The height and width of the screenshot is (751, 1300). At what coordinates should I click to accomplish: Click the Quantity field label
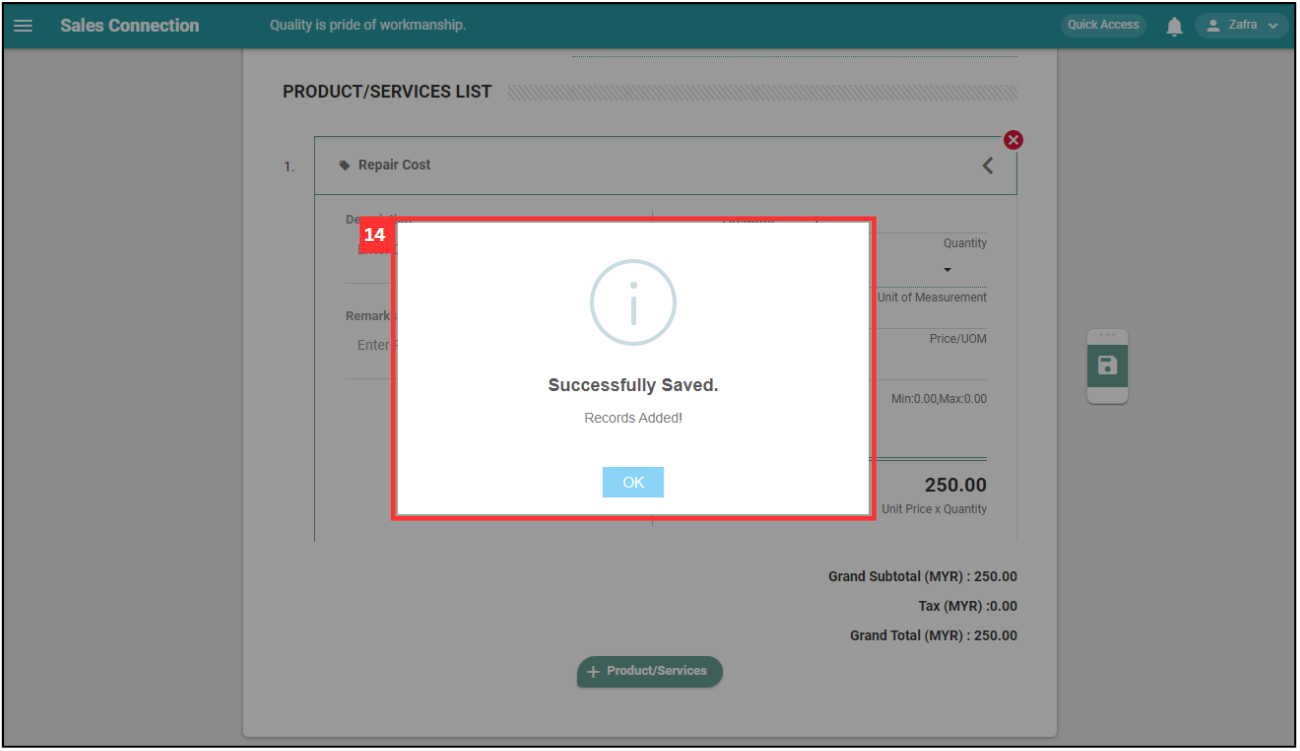coord(965,243)
